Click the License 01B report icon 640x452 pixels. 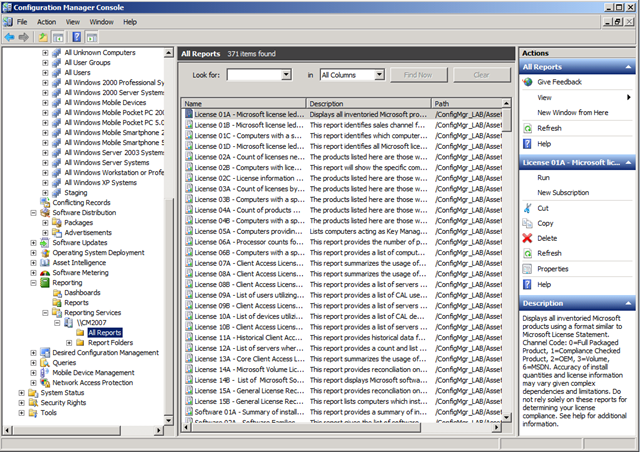pos(189,125)
